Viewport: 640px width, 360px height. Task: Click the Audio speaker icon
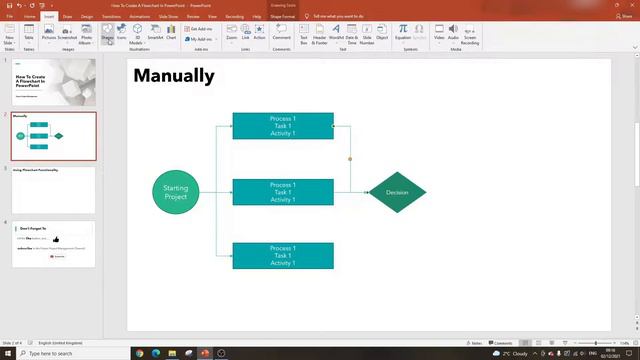click(453, 33)
